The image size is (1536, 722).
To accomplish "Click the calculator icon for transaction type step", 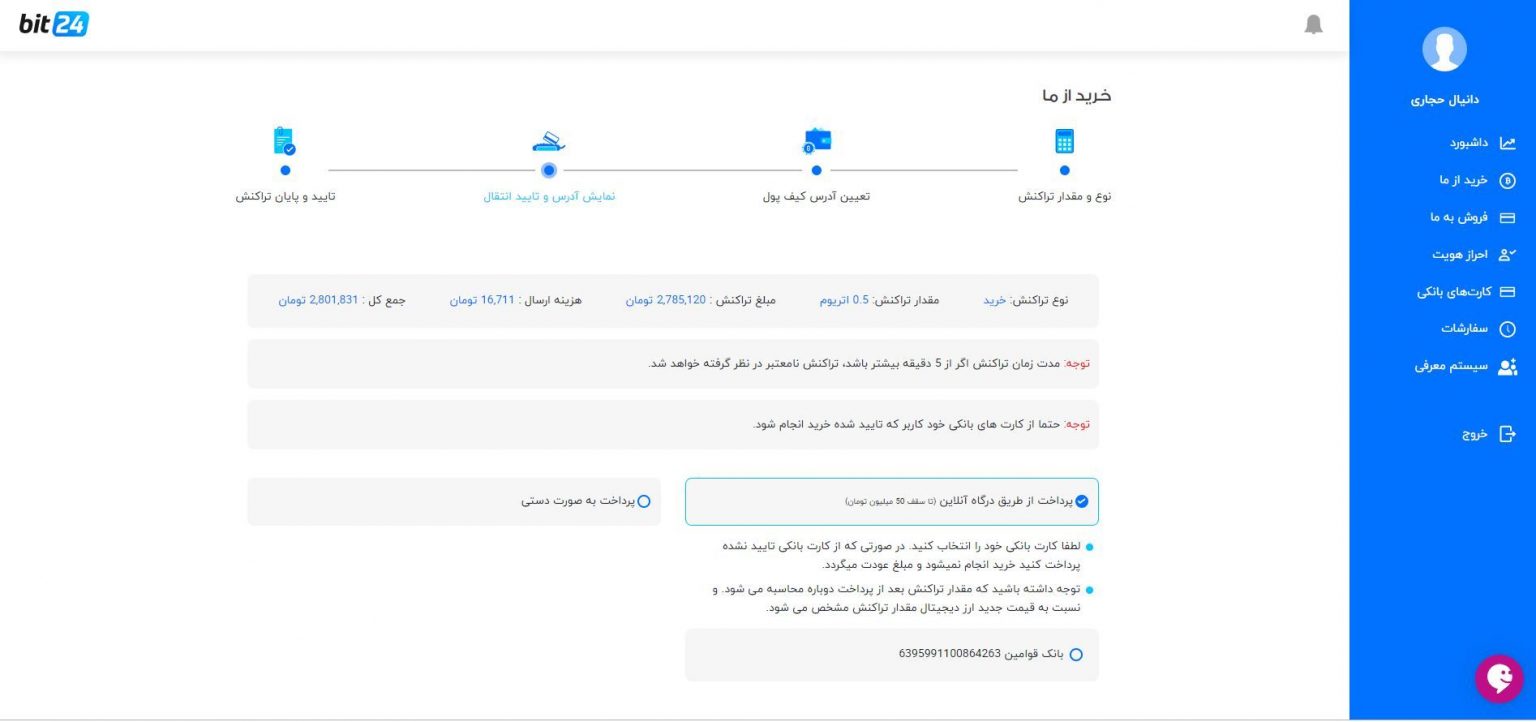I will coord(1064,141).
